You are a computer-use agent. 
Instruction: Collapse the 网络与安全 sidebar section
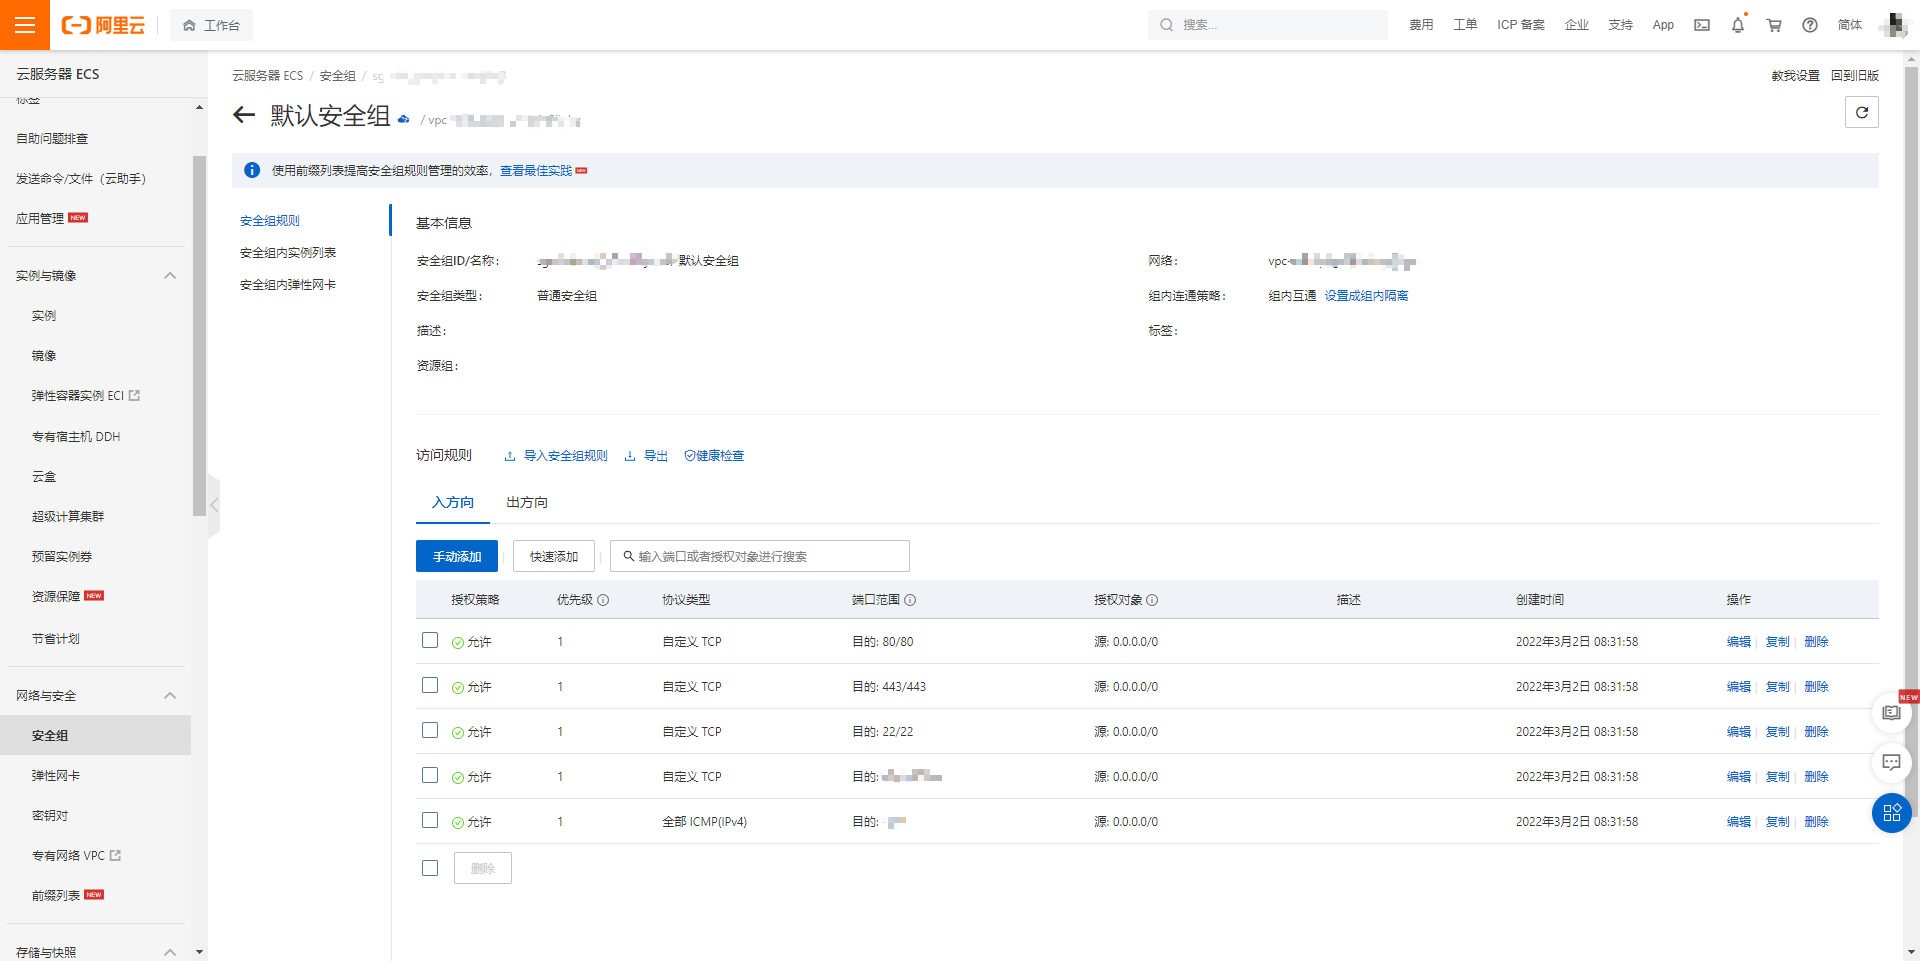click(170, 696)
